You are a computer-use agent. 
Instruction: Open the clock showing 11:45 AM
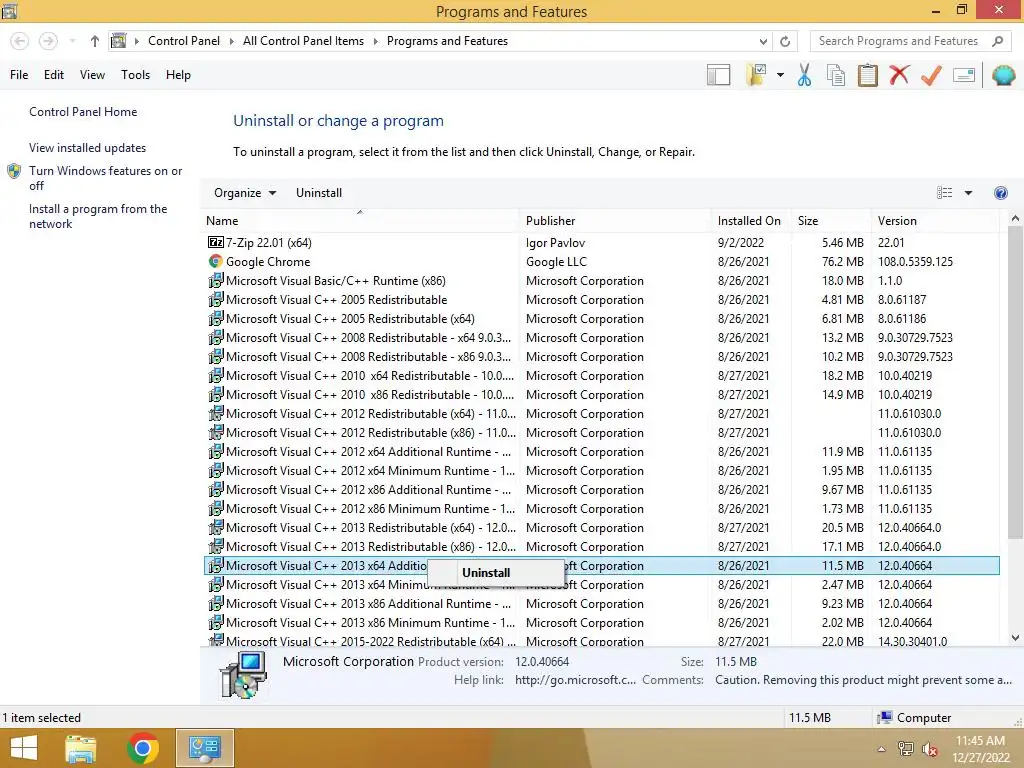[980, 749]
